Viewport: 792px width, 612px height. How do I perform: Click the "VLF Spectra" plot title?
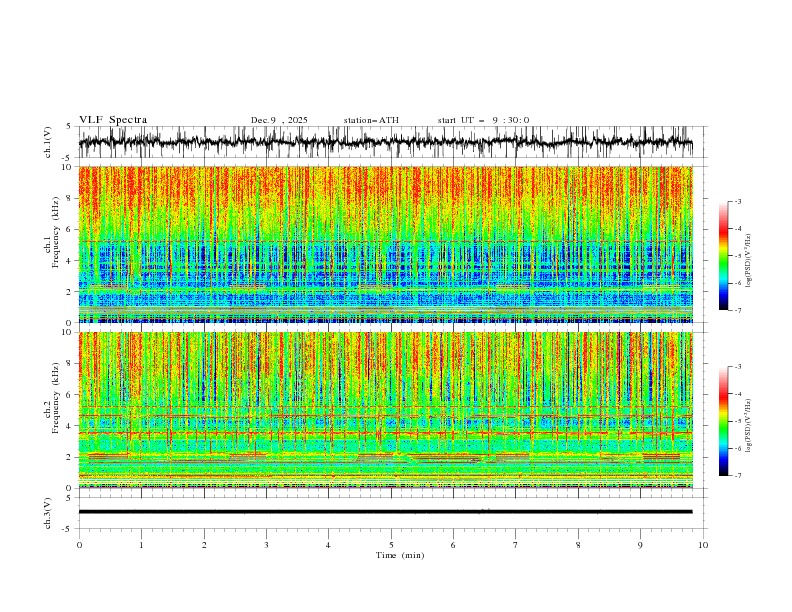(113, 120)
